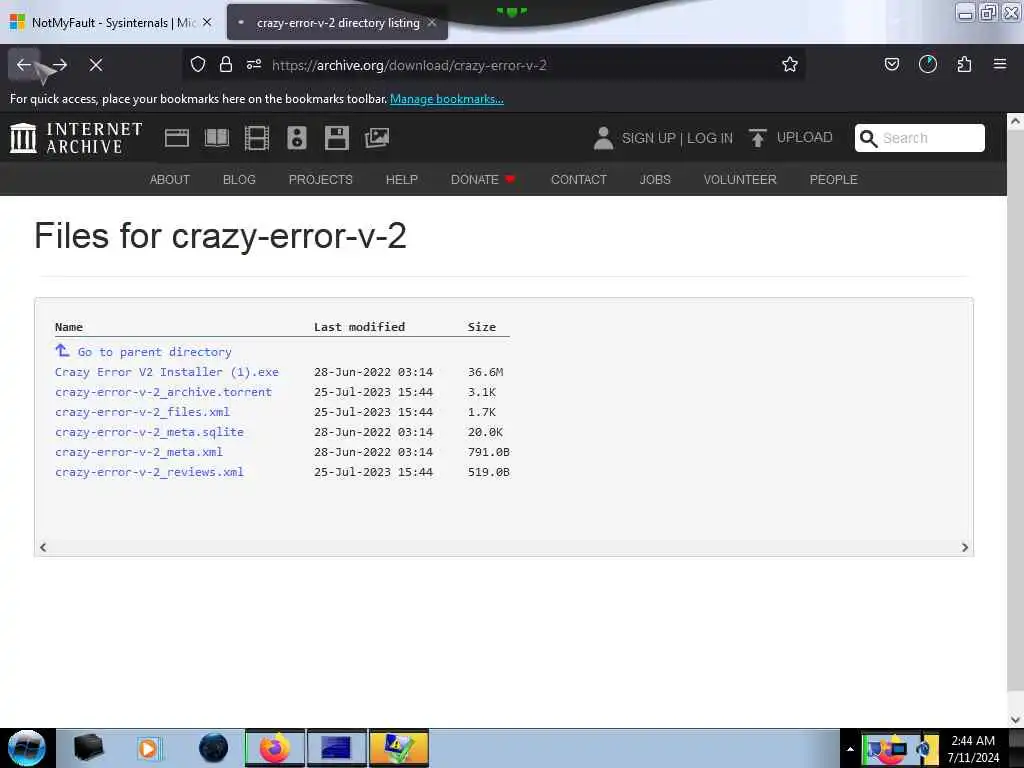
Task: Open the Audio speaker icon
Action: [296, 138]
